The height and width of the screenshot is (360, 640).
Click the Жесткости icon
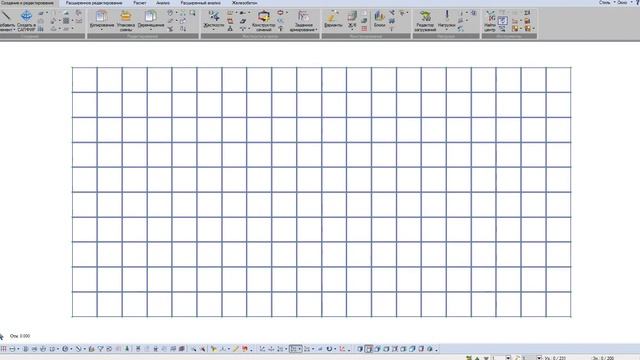(x=214, y=16)
